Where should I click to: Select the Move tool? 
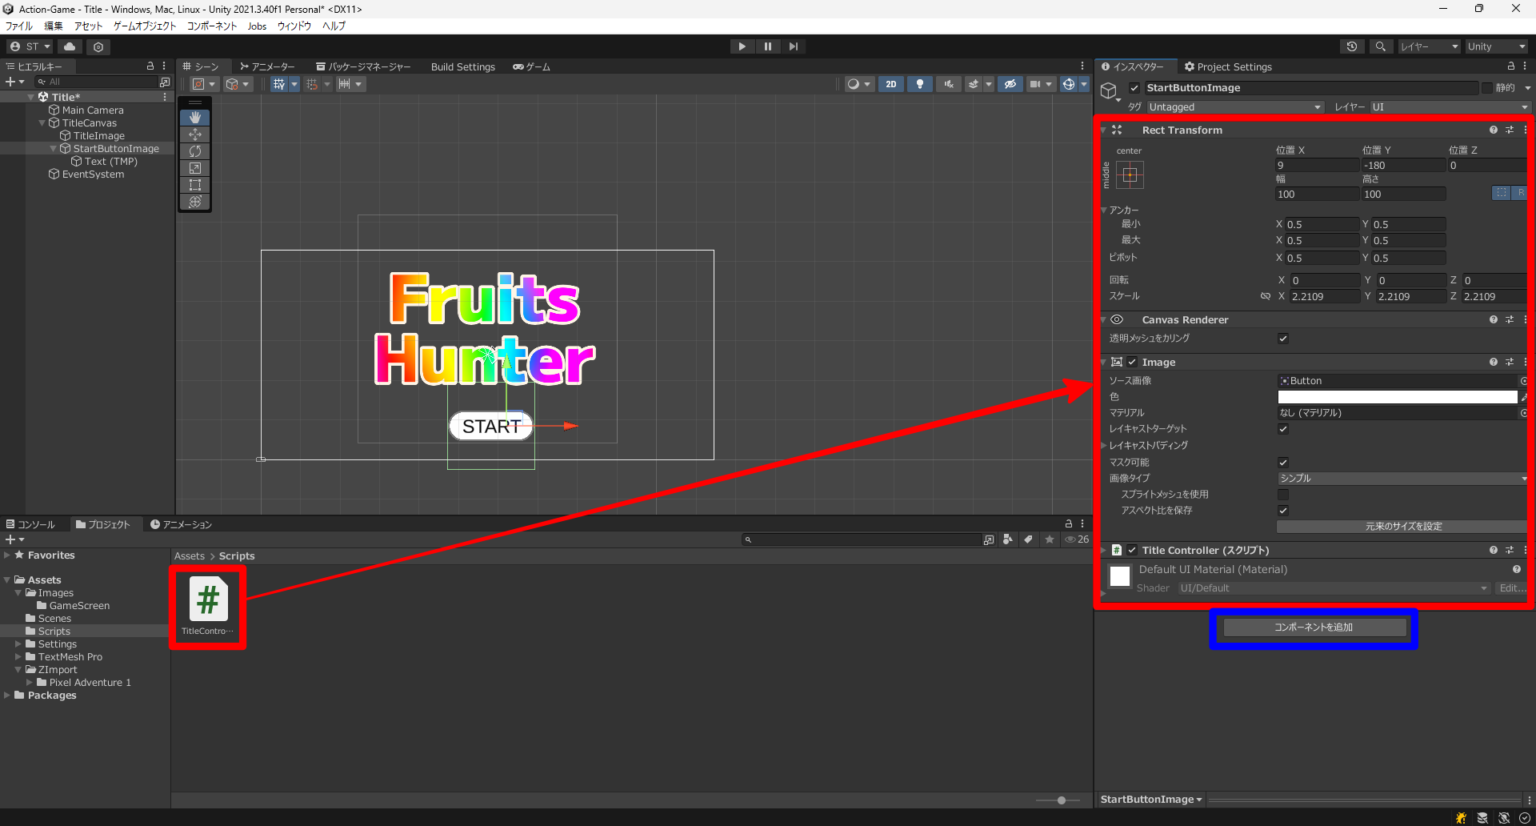coord(194,134)
